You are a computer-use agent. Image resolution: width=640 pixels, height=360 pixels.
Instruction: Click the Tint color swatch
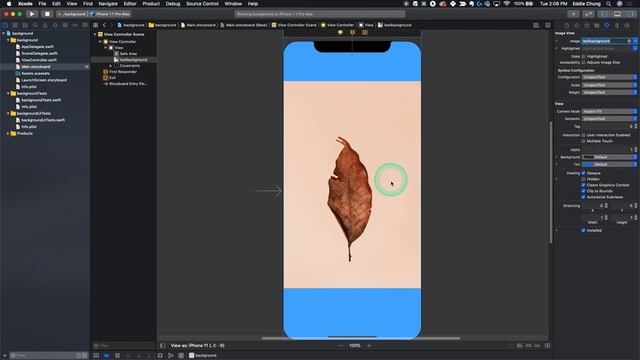click(588, 164)
